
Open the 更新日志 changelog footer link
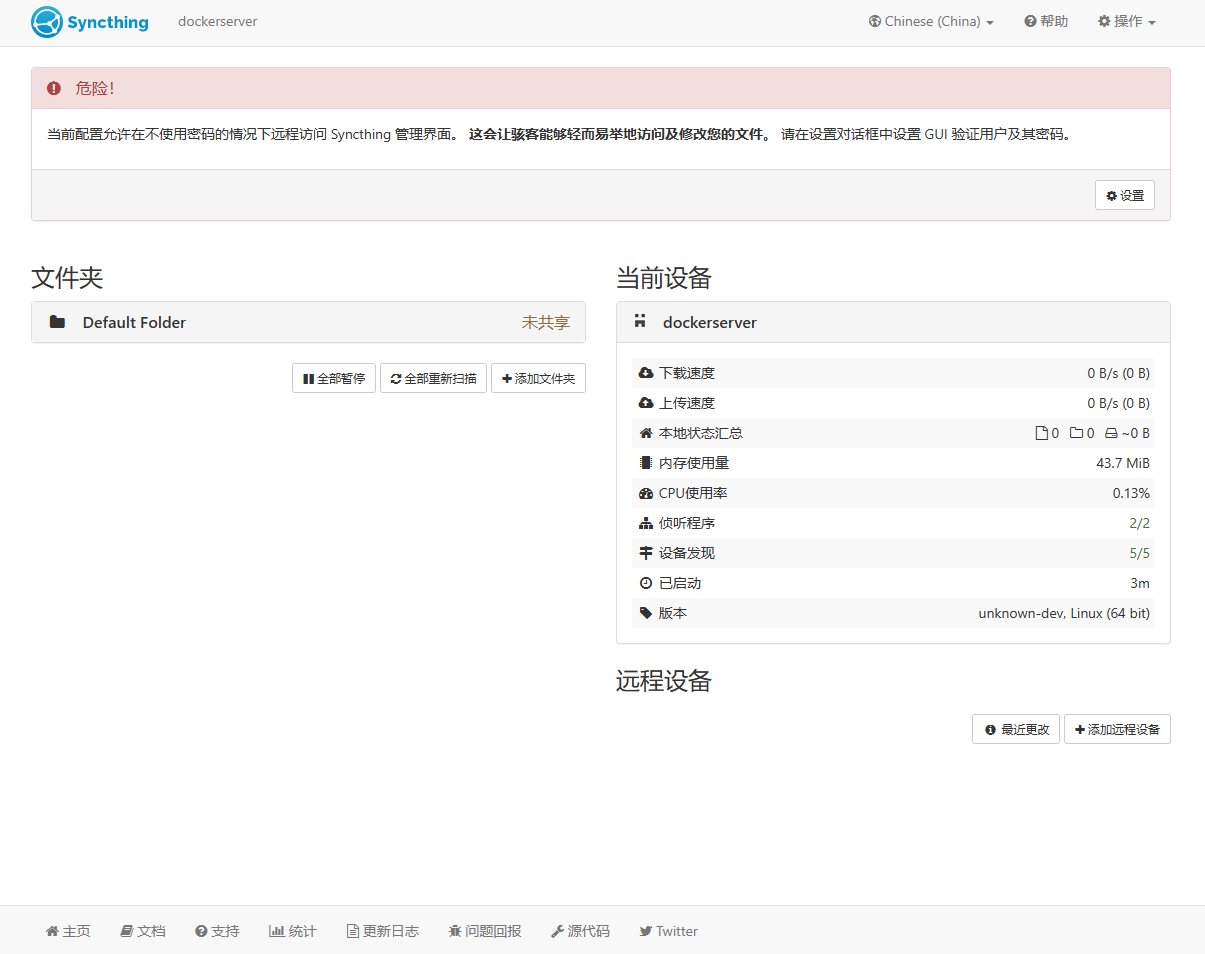382,931
